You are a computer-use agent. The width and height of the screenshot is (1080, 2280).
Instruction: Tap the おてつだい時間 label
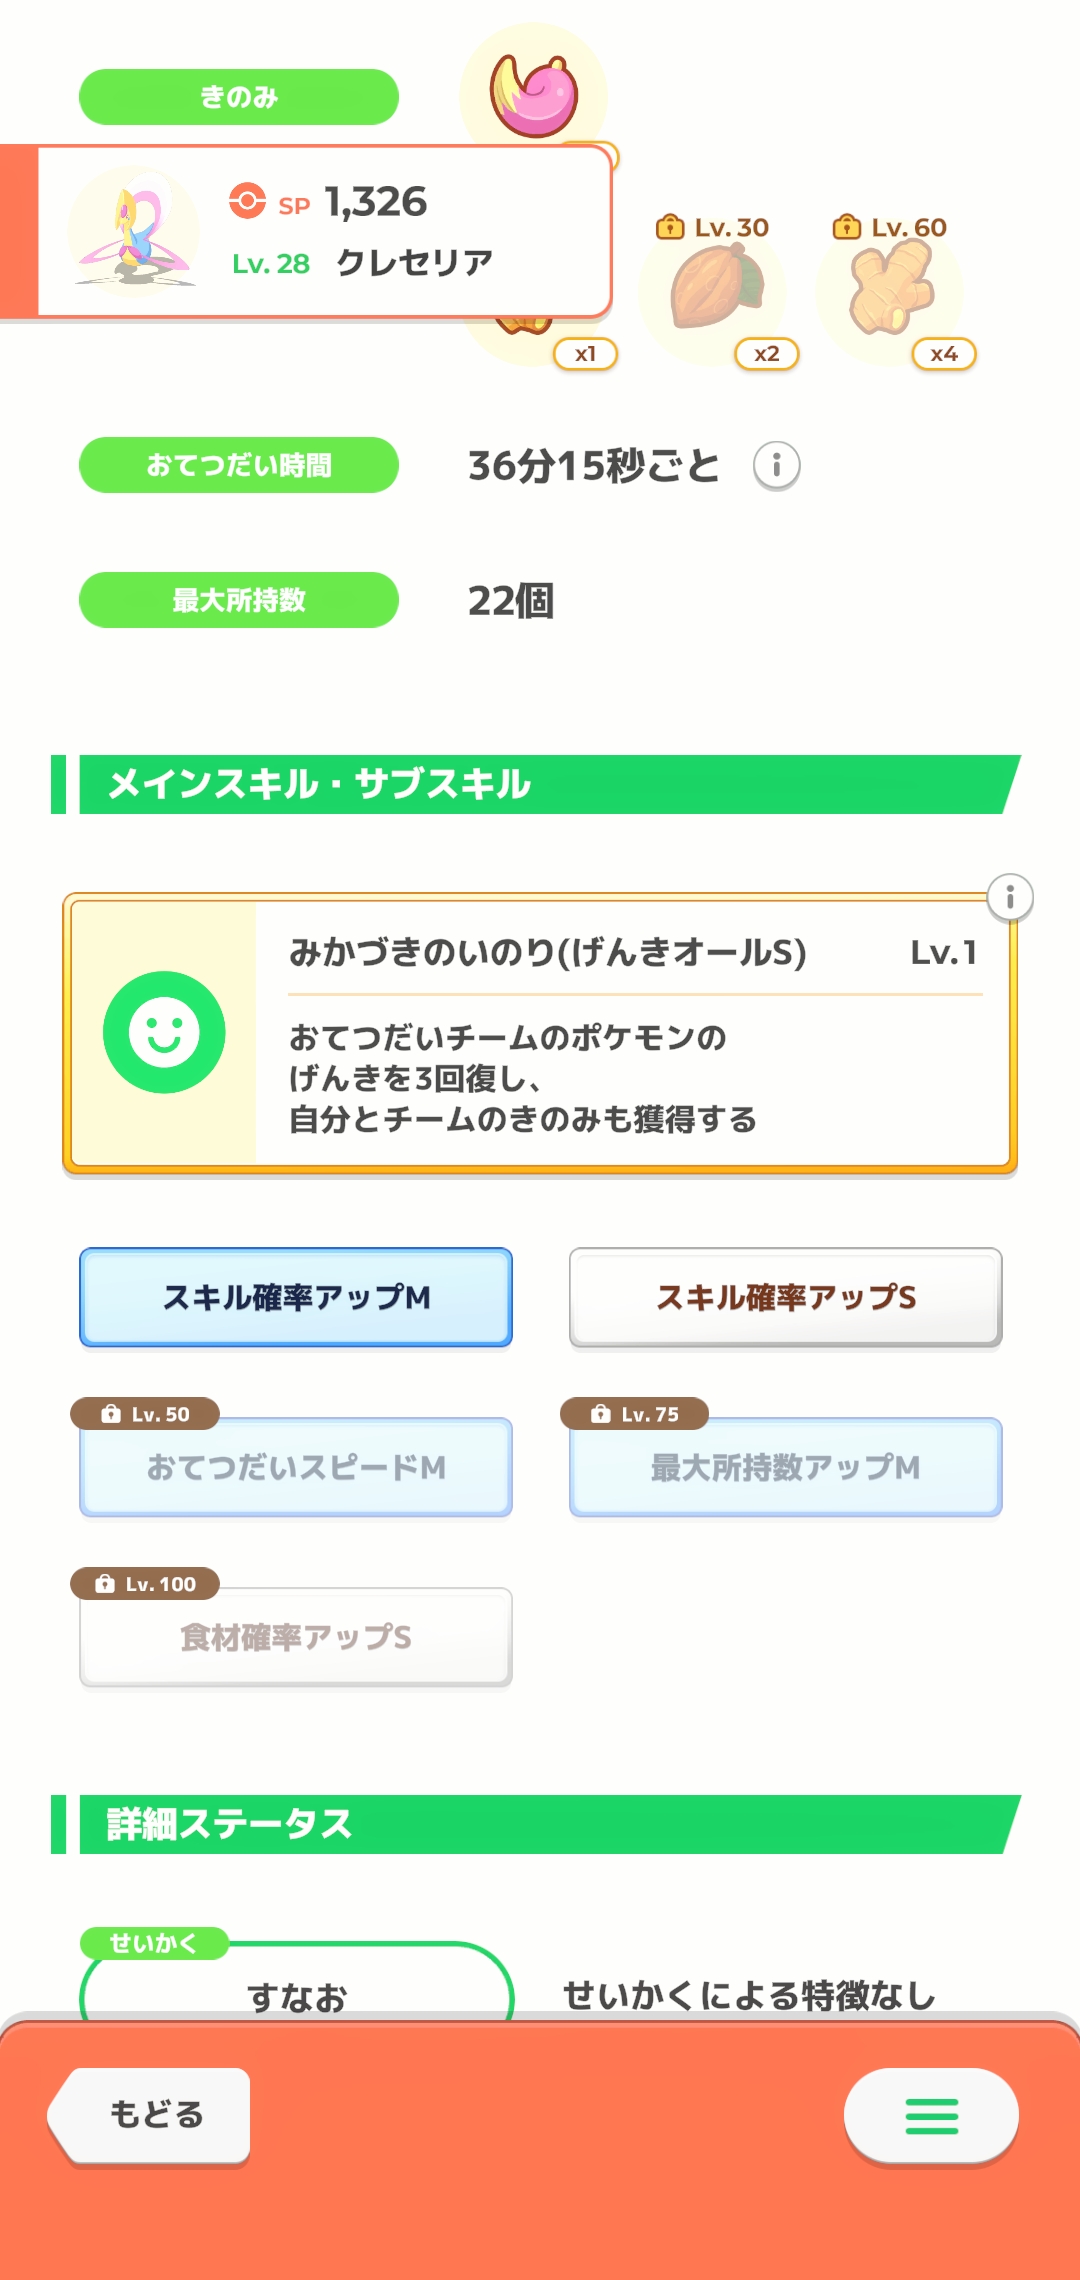[x=239, y=465]
